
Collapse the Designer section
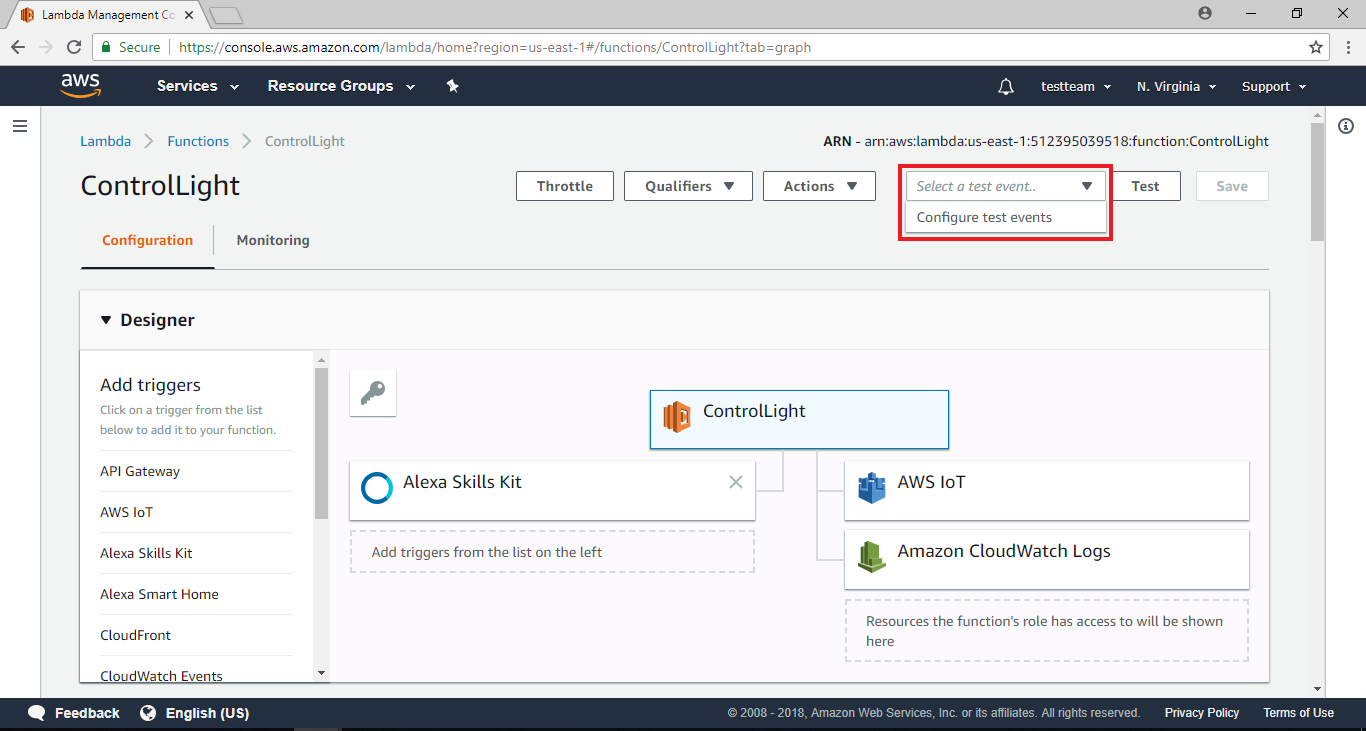click(x=106, y=320)
